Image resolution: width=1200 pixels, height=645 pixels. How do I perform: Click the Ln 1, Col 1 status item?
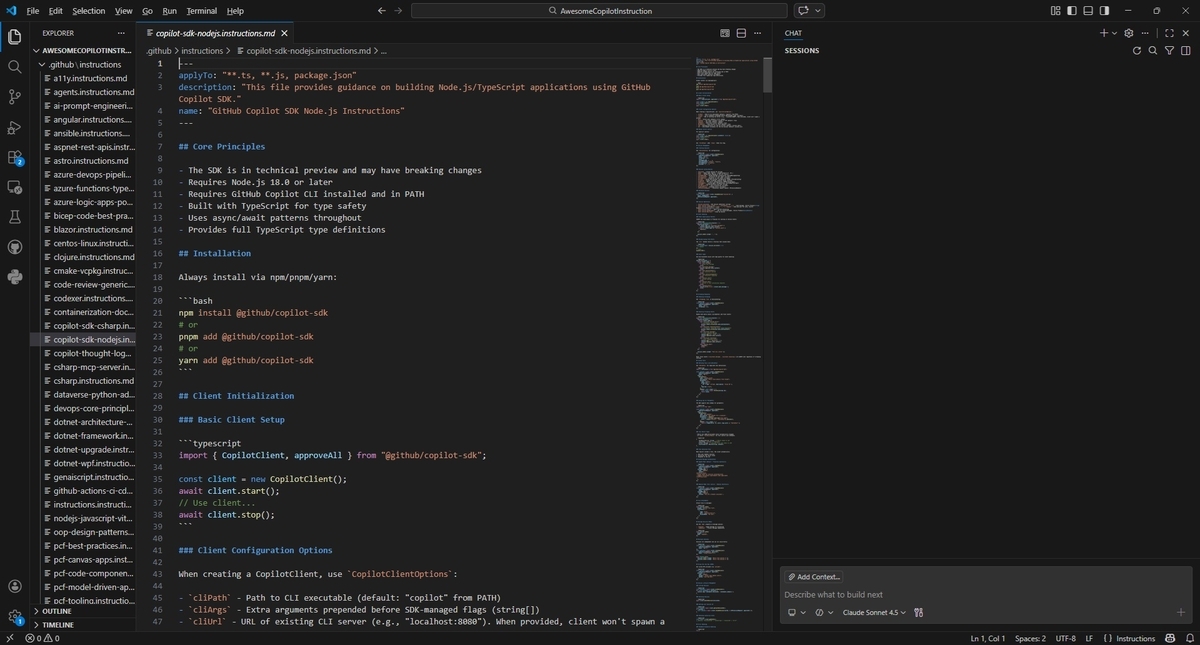coord(987,638)
